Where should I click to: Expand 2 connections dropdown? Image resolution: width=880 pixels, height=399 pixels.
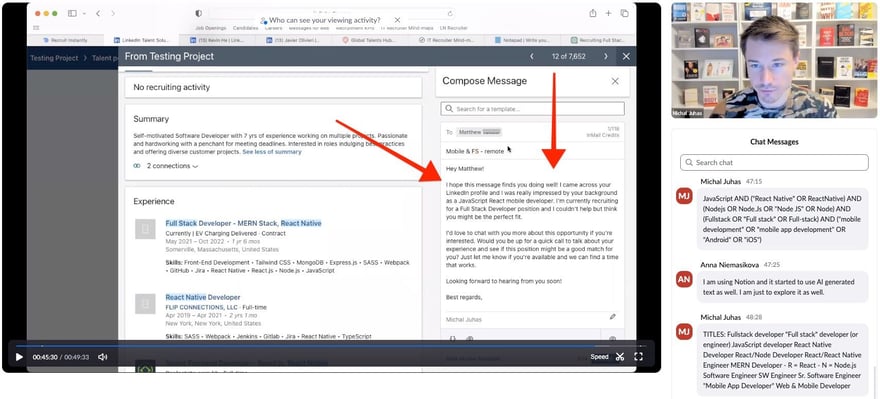point(172,166)
